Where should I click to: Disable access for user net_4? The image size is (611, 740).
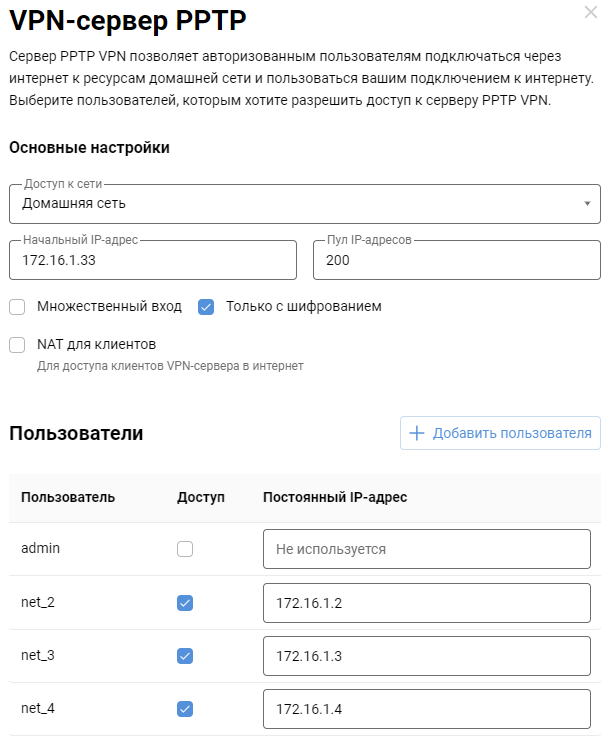[185, 709]
